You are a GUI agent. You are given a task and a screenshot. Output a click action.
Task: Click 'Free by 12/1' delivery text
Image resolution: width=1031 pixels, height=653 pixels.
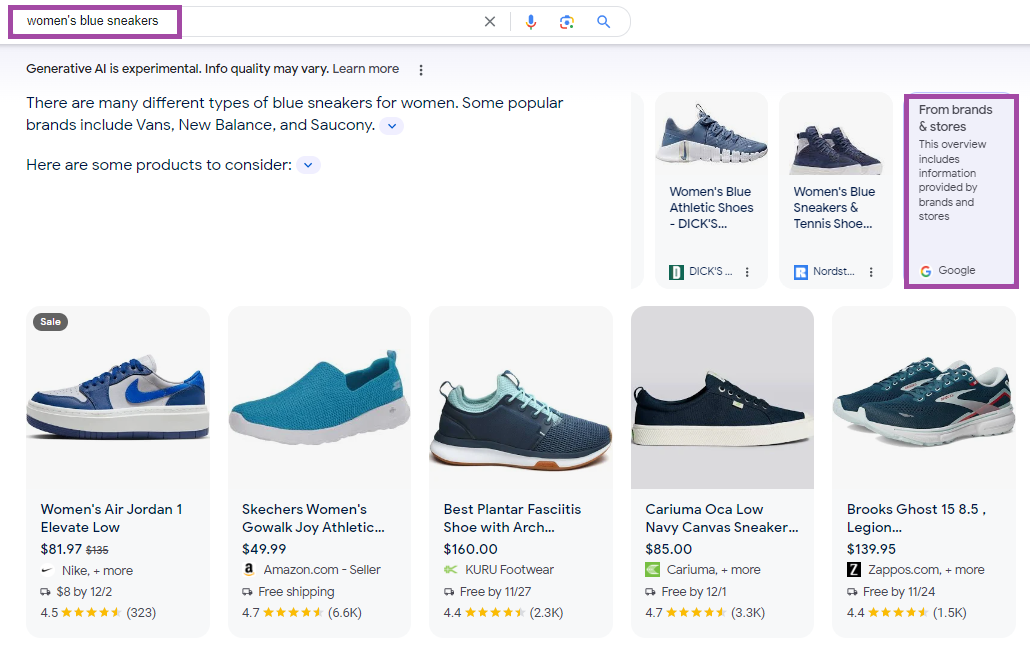[x=694, y=592]
